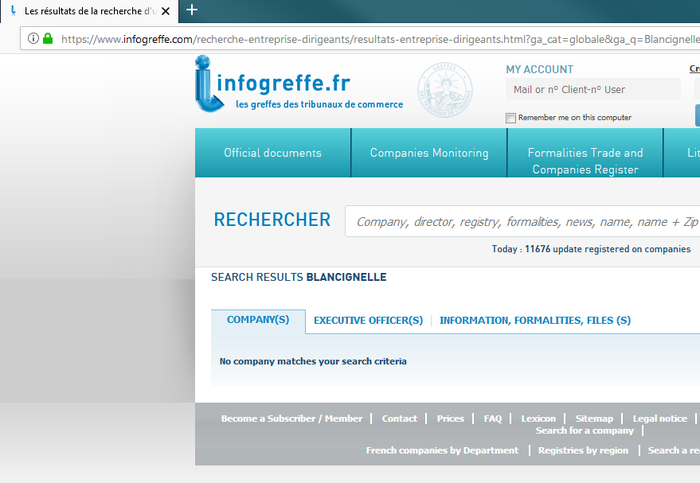Open the Contact footer link

pos(399,419)
